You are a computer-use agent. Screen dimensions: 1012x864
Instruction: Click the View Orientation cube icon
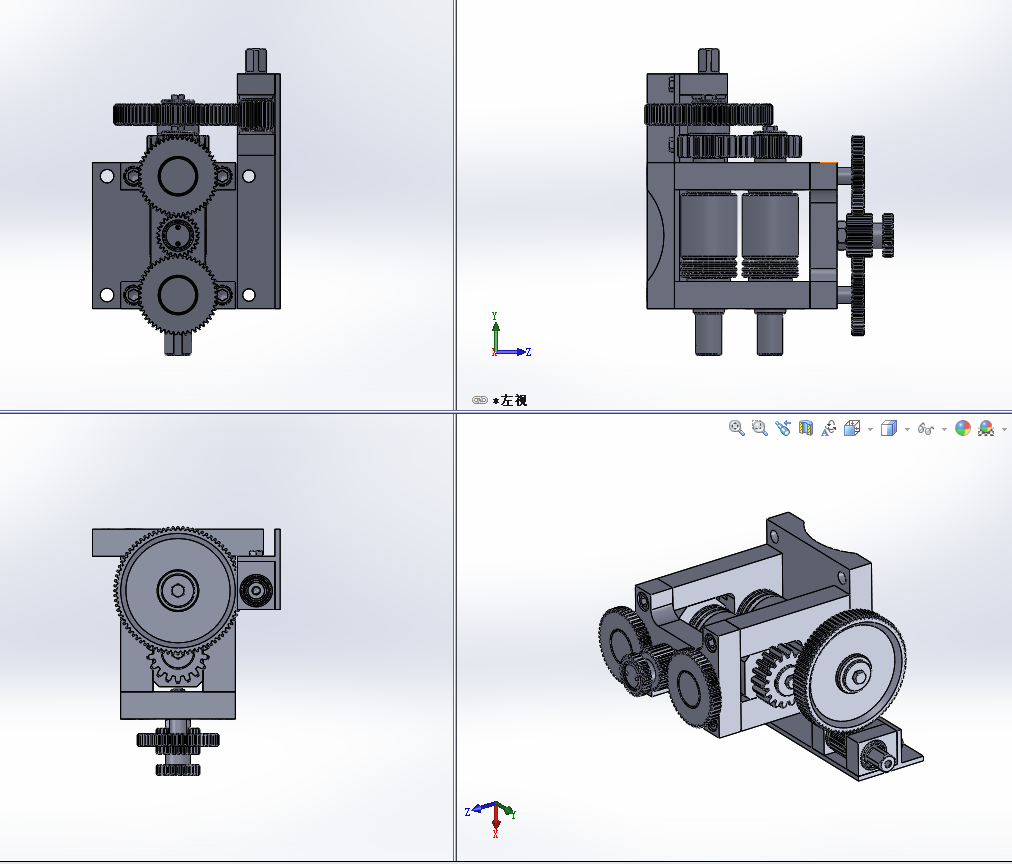[852, 428]
